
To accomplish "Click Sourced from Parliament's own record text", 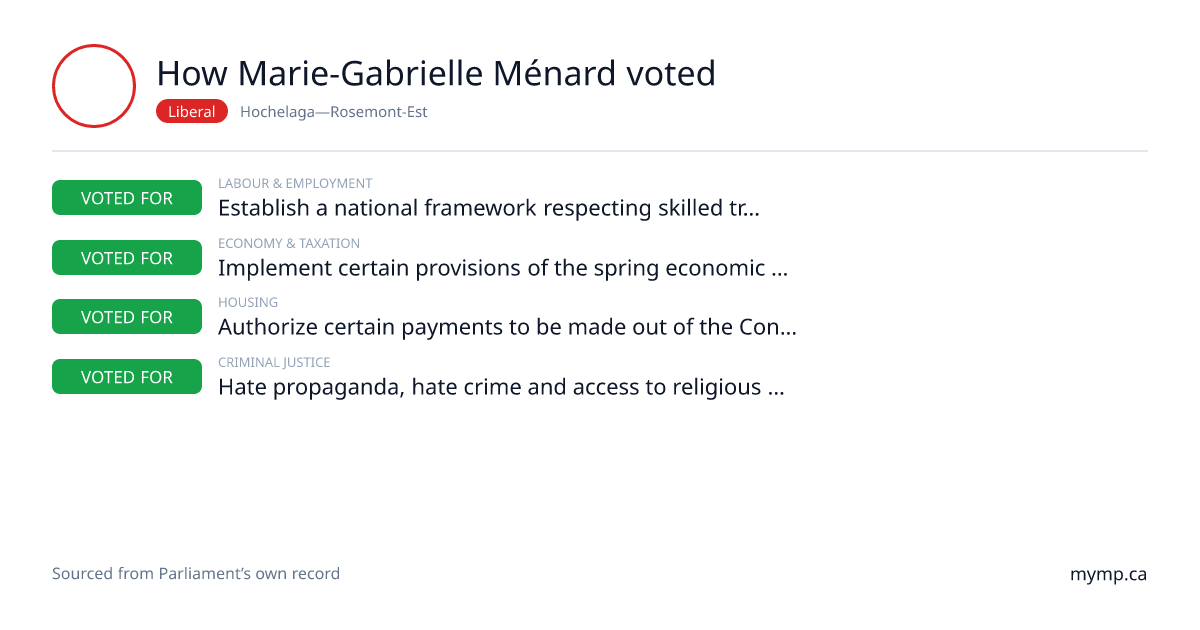I will tap(196, 574).
